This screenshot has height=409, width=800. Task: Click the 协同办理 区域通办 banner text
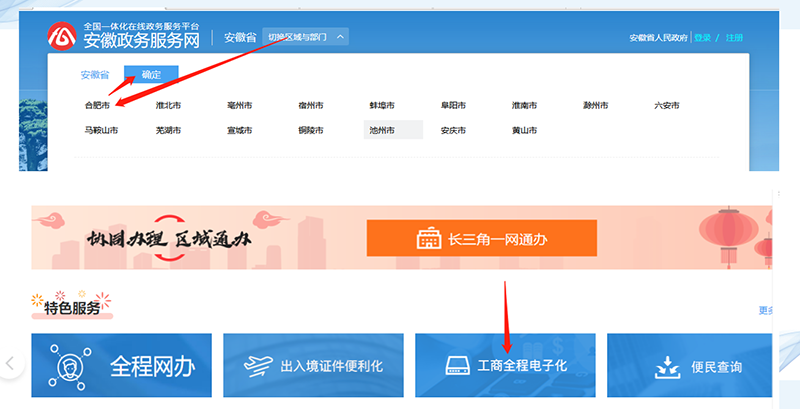[168, 238]
